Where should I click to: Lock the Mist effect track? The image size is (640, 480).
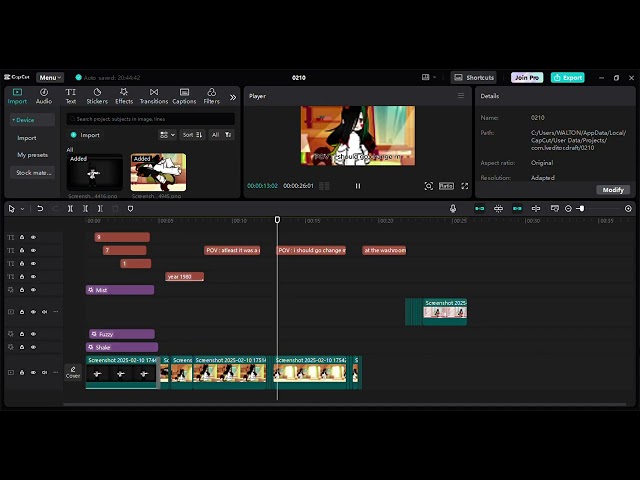[x=22, y=290]
